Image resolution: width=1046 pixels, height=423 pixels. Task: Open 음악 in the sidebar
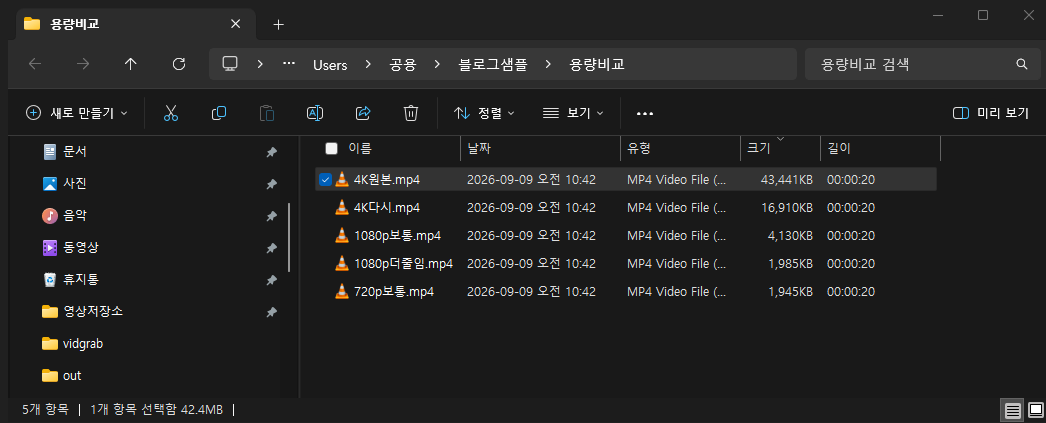[x=75, y=216]
